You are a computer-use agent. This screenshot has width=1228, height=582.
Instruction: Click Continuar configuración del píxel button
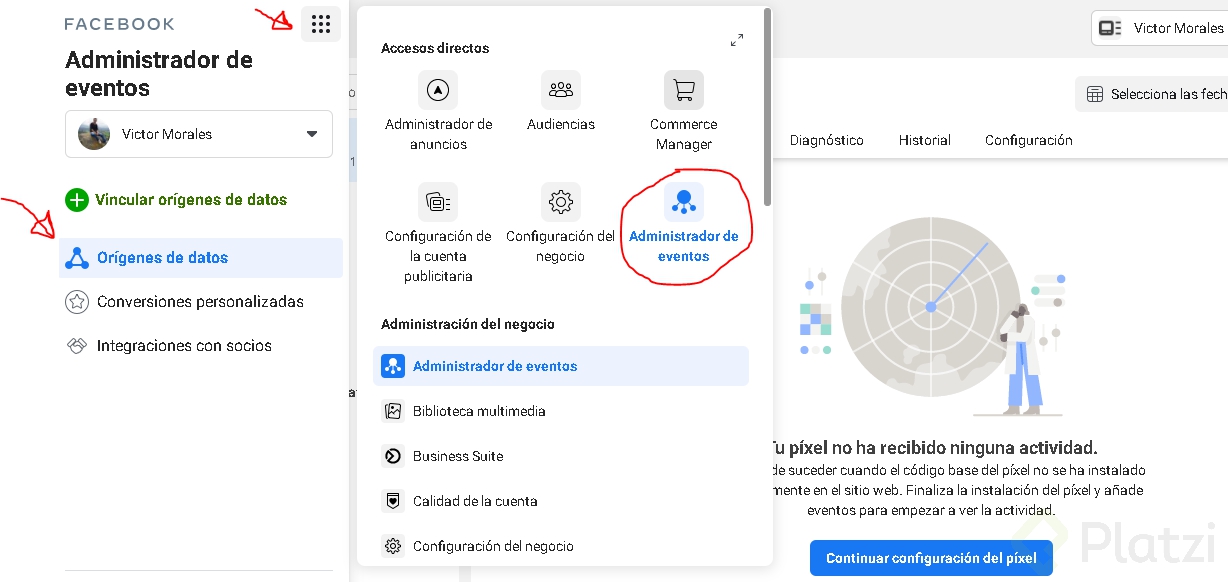[x=931, y=558]
